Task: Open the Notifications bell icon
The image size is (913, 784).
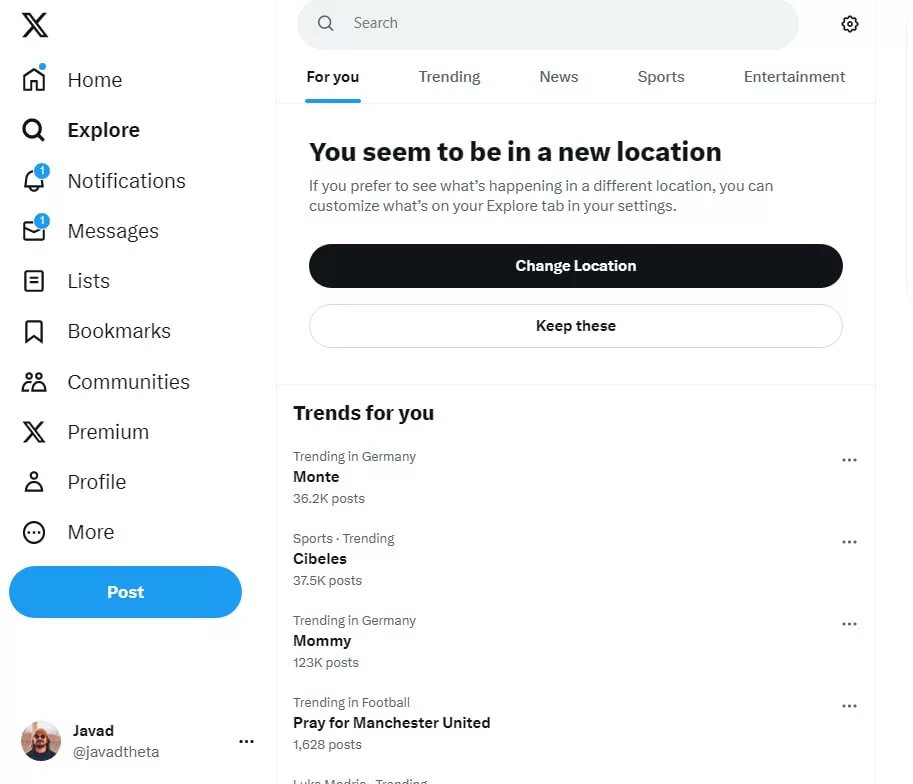Action: coord(34,181)
